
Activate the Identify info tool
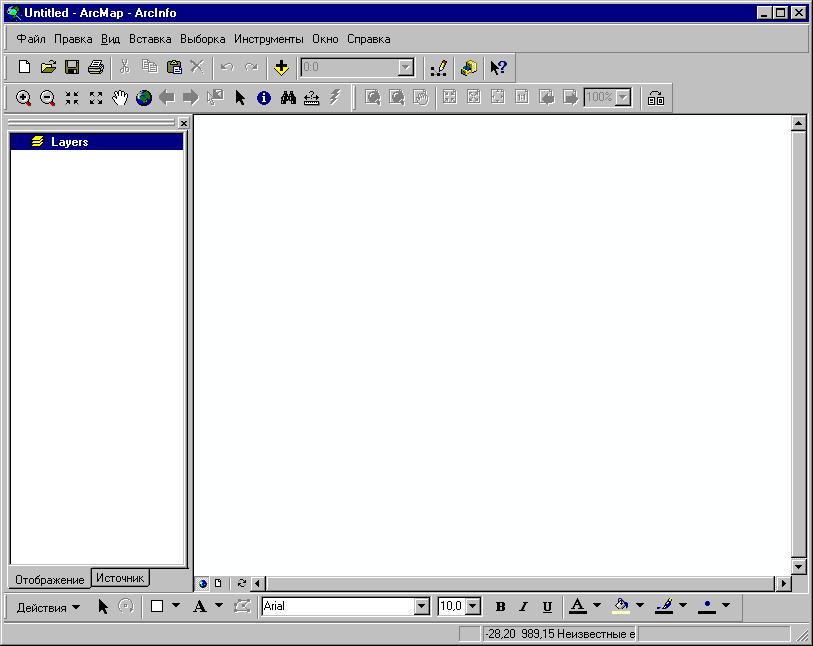point(264,97)
